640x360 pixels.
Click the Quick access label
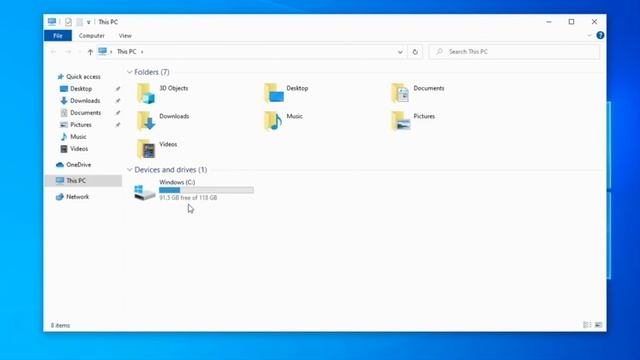click(x=83, y=77)
